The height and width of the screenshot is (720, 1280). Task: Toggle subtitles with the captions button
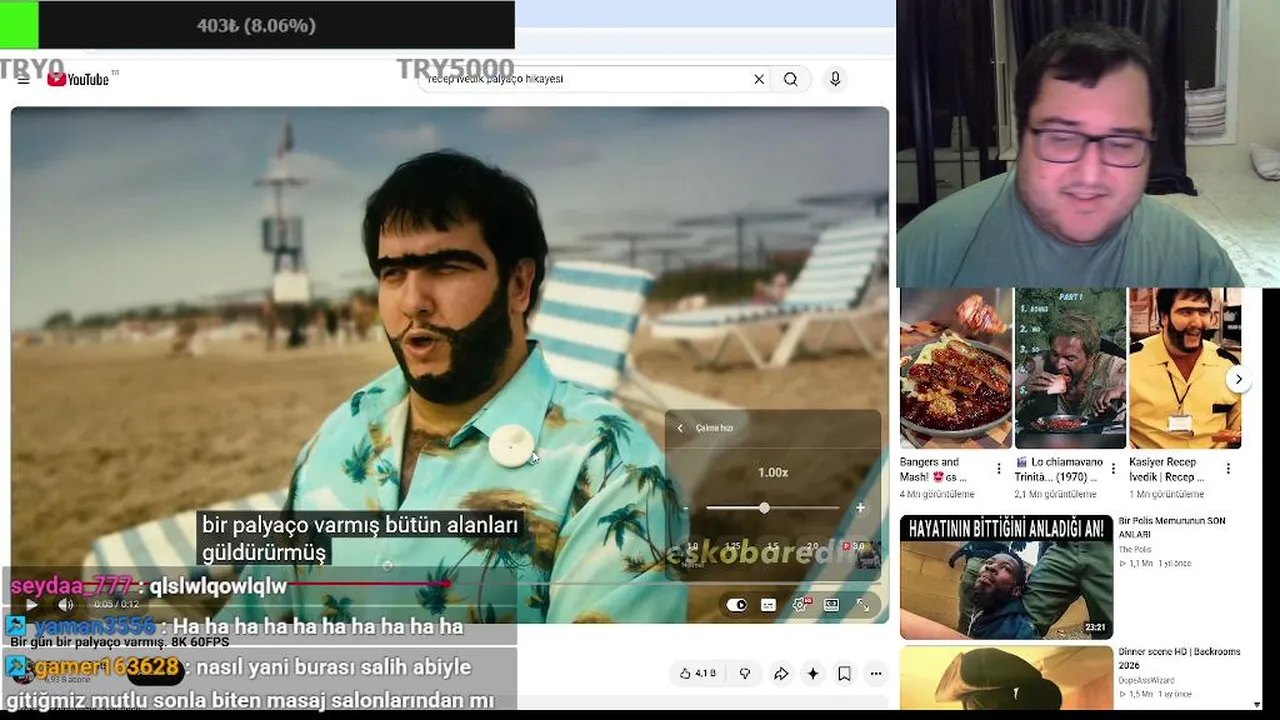point(768,605)
